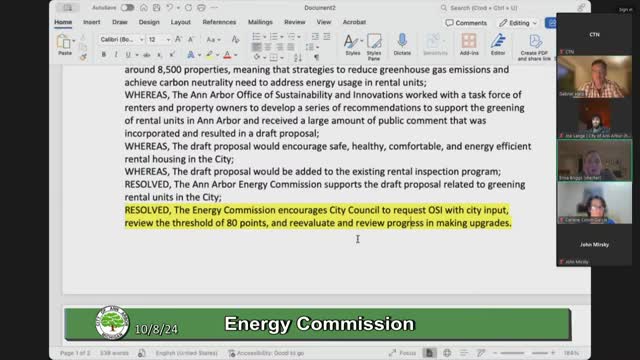
Task: Decrease paragraph indent
Action: pos(315,37)
